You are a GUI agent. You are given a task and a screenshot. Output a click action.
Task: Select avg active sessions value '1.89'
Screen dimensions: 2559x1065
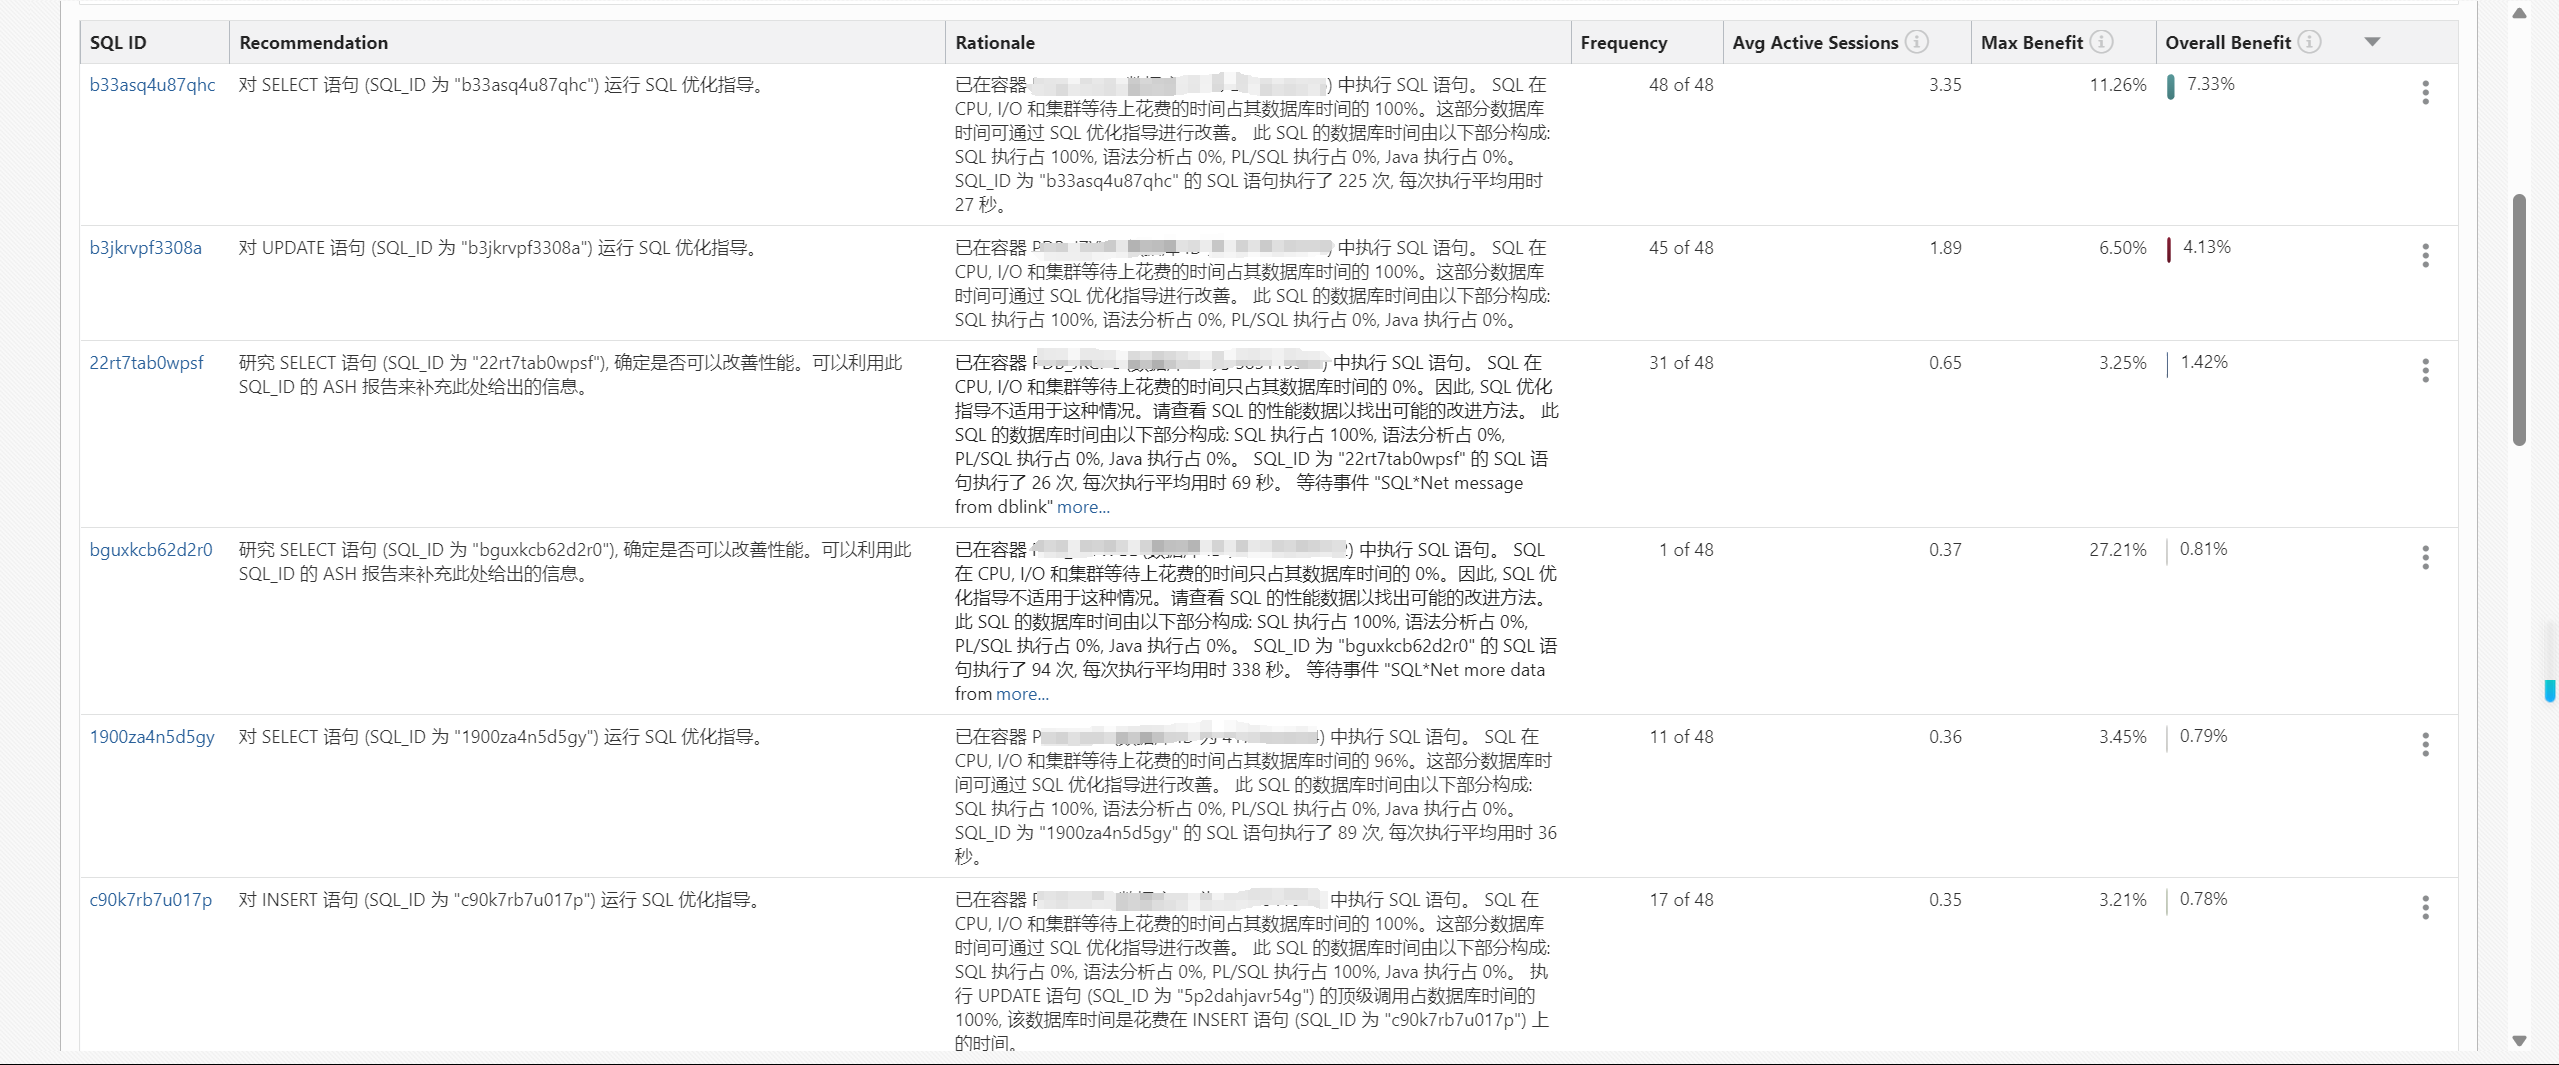pyautogui.click(x=1945, y=248)
